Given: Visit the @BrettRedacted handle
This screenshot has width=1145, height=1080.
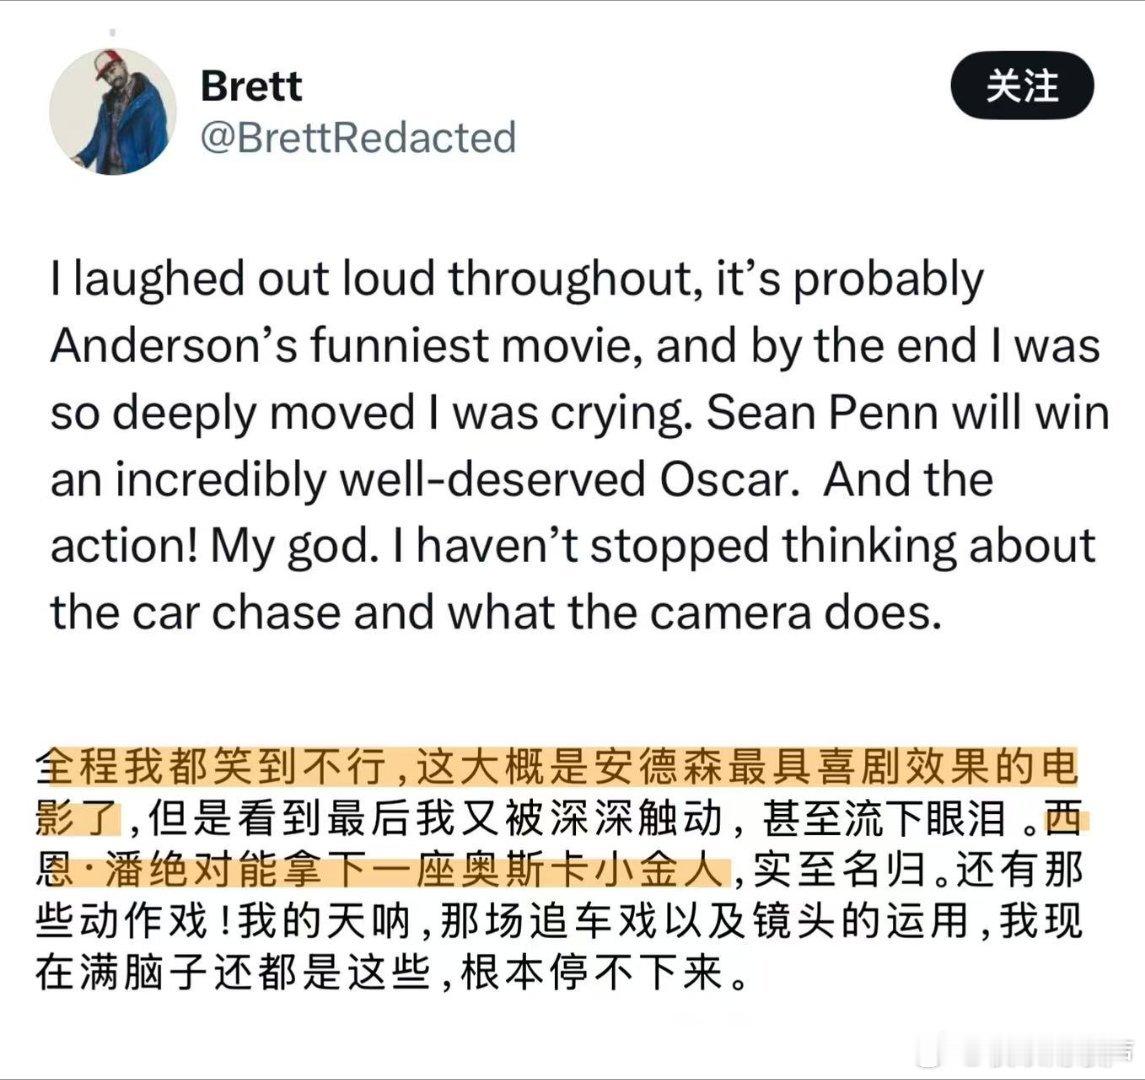Looking at the screenshot, I should (x=358, y=138).
